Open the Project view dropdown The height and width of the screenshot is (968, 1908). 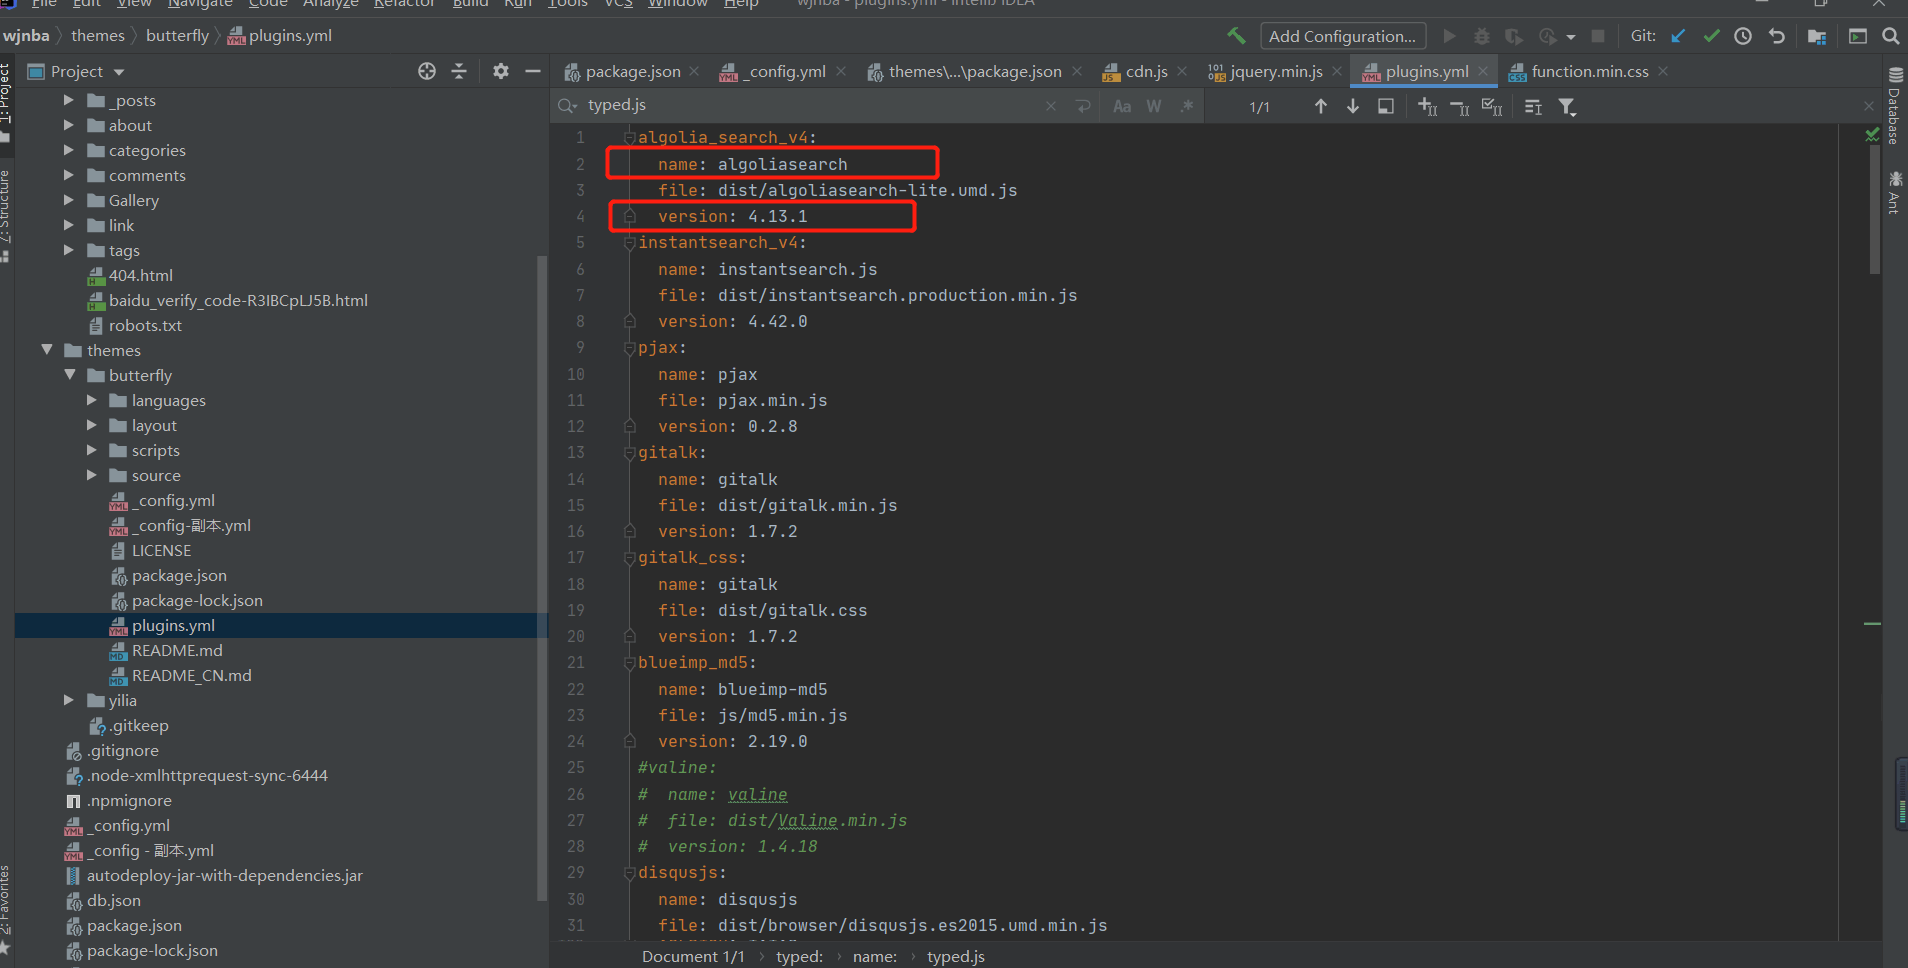click(x=119, y=72)
